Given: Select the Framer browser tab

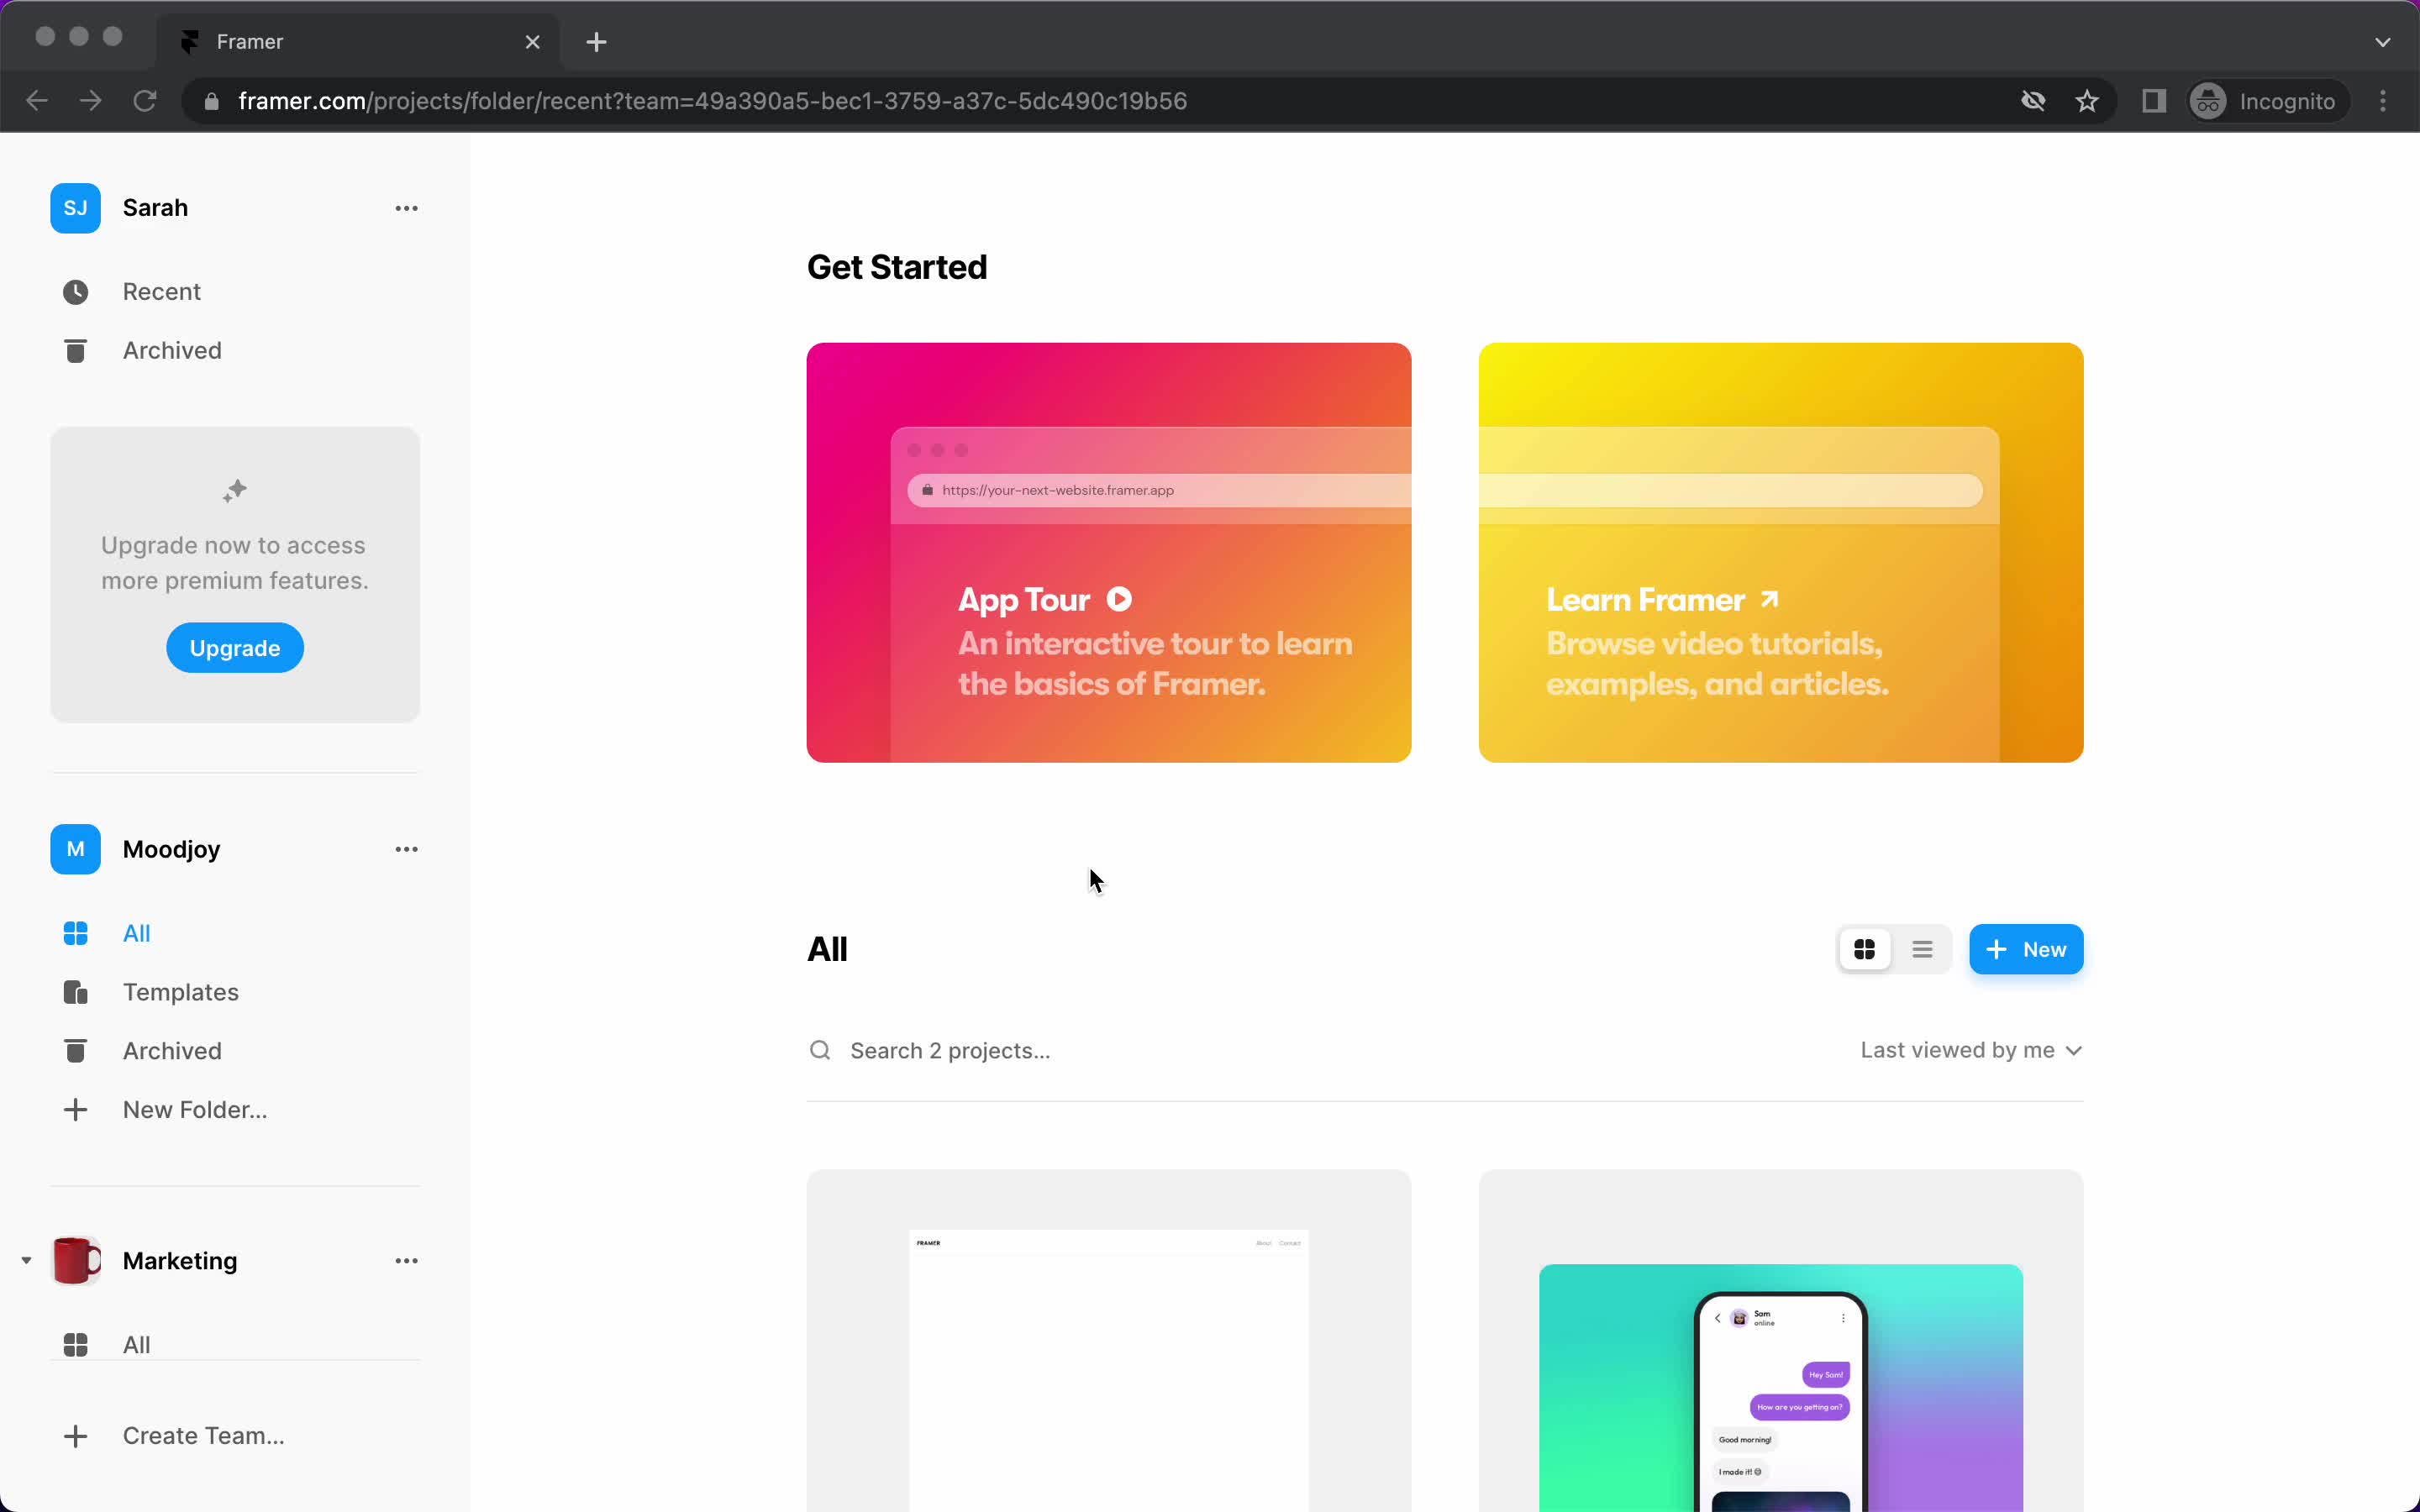Looking at the screenshot, I should [358, 42].
